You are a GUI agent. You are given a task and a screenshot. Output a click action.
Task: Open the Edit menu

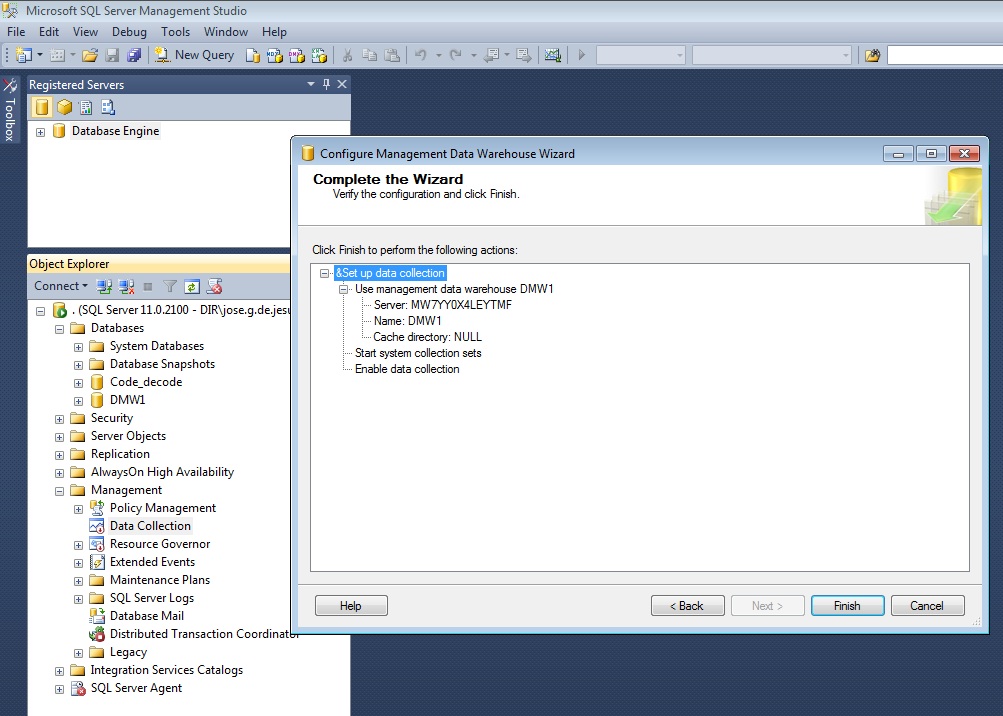[x=49, y=31]
